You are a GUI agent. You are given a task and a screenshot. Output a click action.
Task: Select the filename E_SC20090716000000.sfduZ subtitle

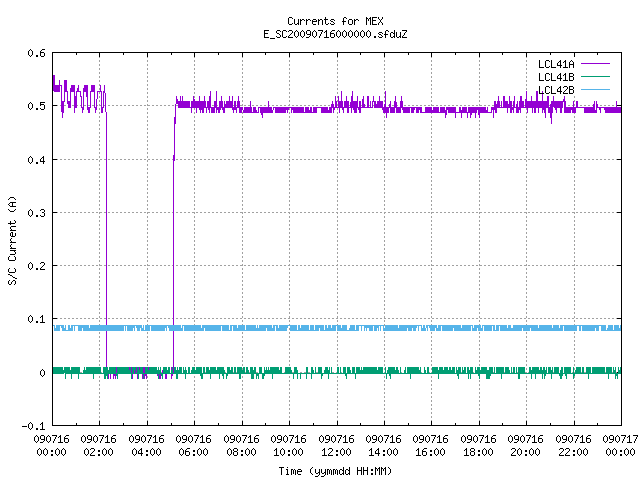335,34
